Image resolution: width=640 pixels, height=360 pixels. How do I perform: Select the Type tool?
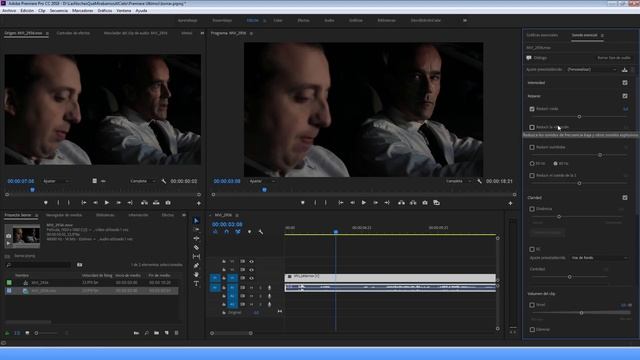(x=196, y=284)
